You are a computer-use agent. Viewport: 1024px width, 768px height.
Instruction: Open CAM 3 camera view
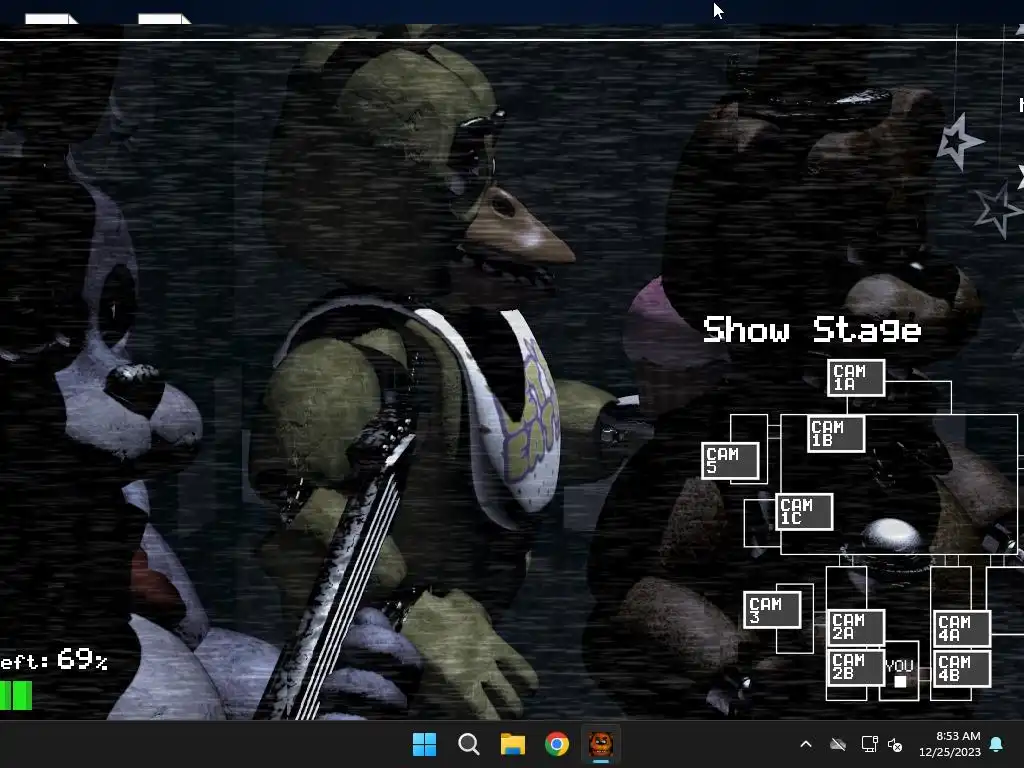[x=773, y=610]
